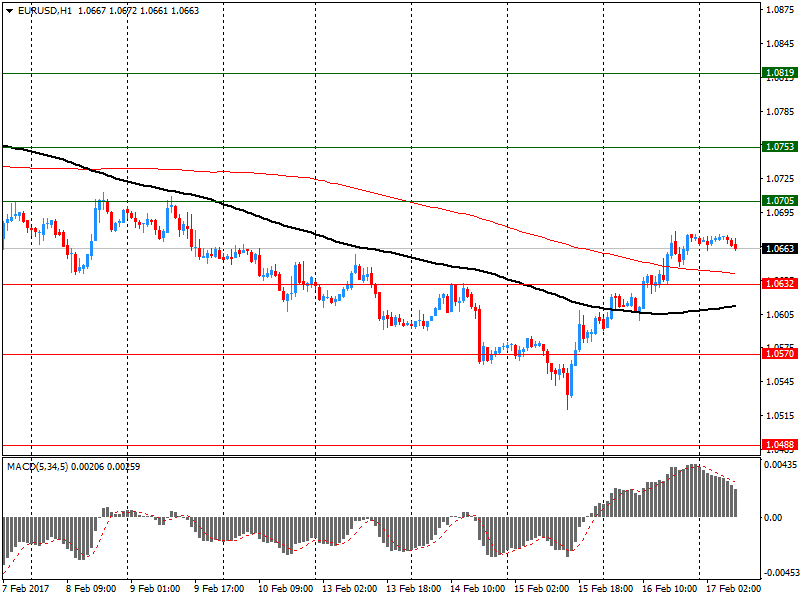800x600 pixels.
Task: Select the 1.0488 red level price label
Action: [x=780, y=445]
